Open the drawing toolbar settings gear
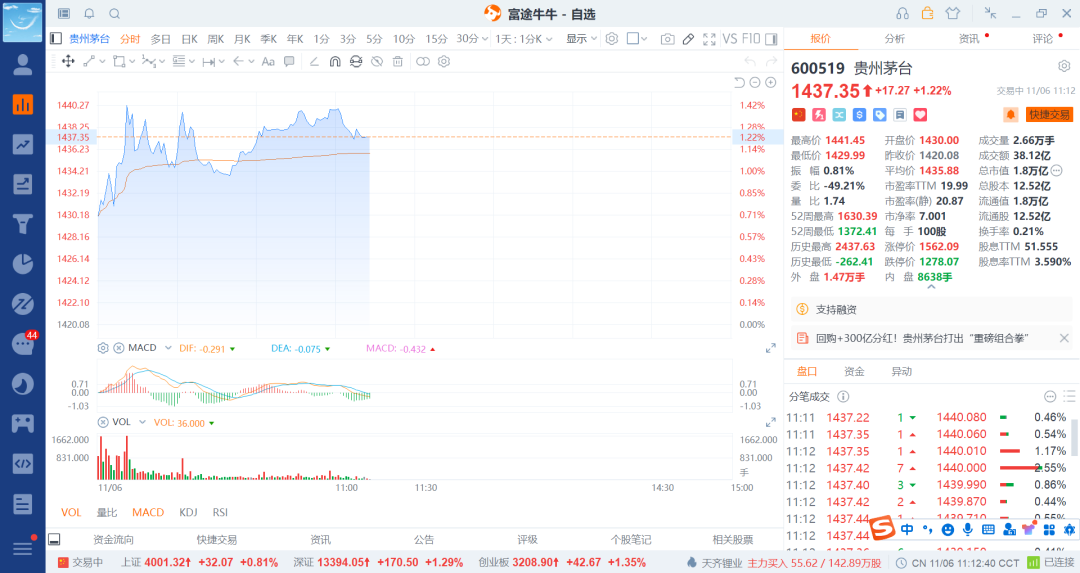 click(444, 61)
